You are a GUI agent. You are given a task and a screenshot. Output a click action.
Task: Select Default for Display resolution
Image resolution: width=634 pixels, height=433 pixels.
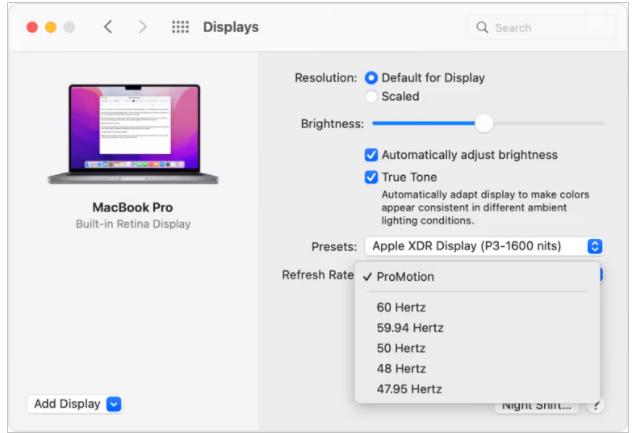point(371,78)
